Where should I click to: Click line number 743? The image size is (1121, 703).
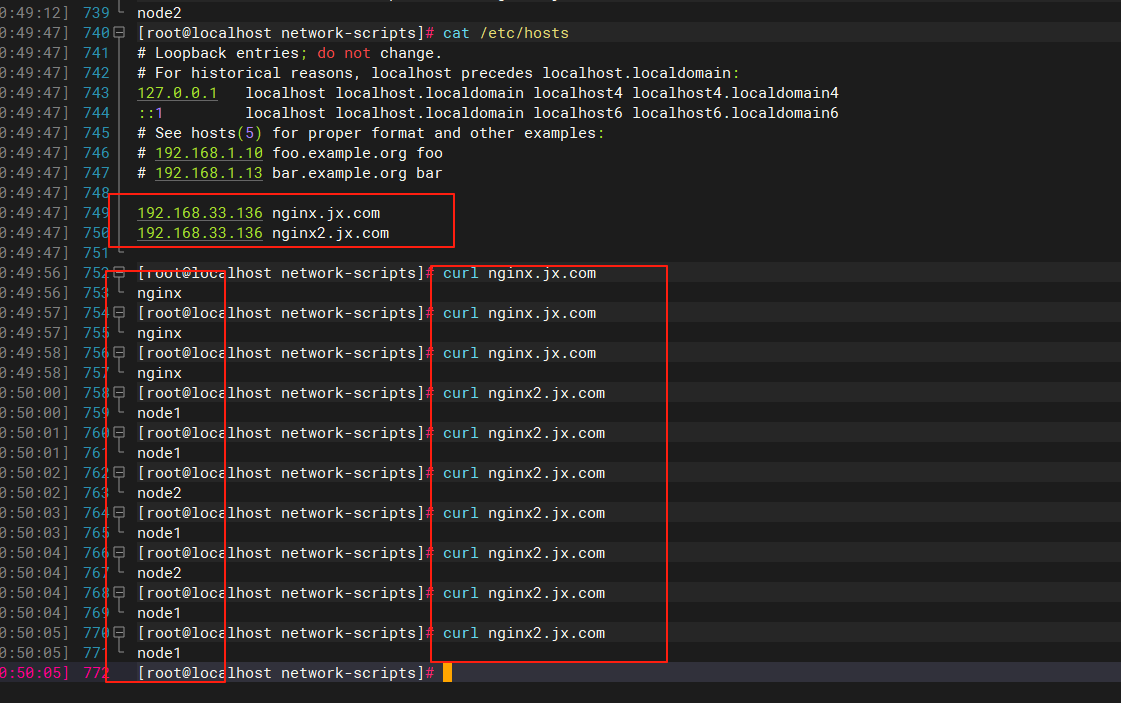96,93
